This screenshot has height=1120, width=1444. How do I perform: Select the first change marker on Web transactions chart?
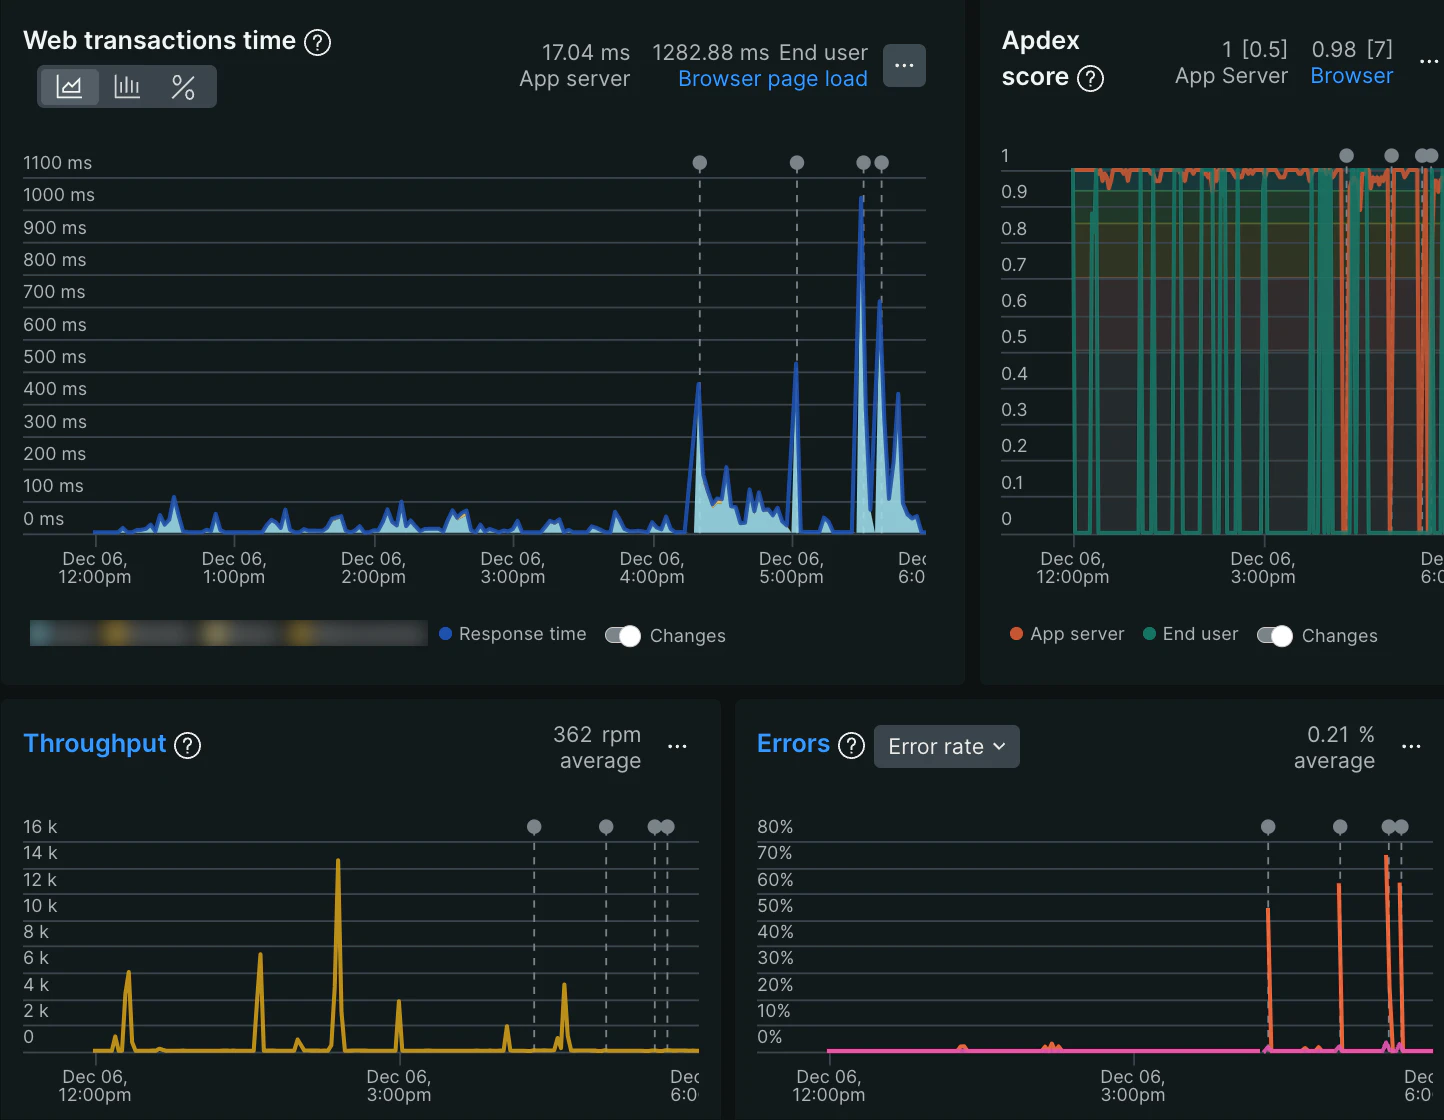point(700,163)
